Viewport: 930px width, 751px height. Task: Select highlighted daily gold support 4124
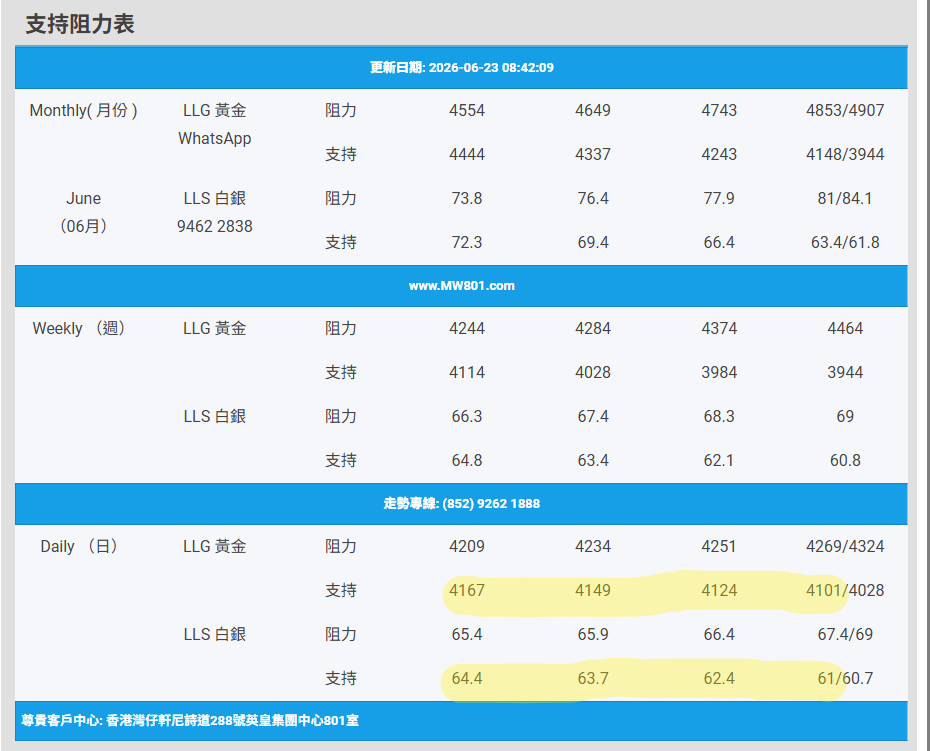(x=719, y=590)
